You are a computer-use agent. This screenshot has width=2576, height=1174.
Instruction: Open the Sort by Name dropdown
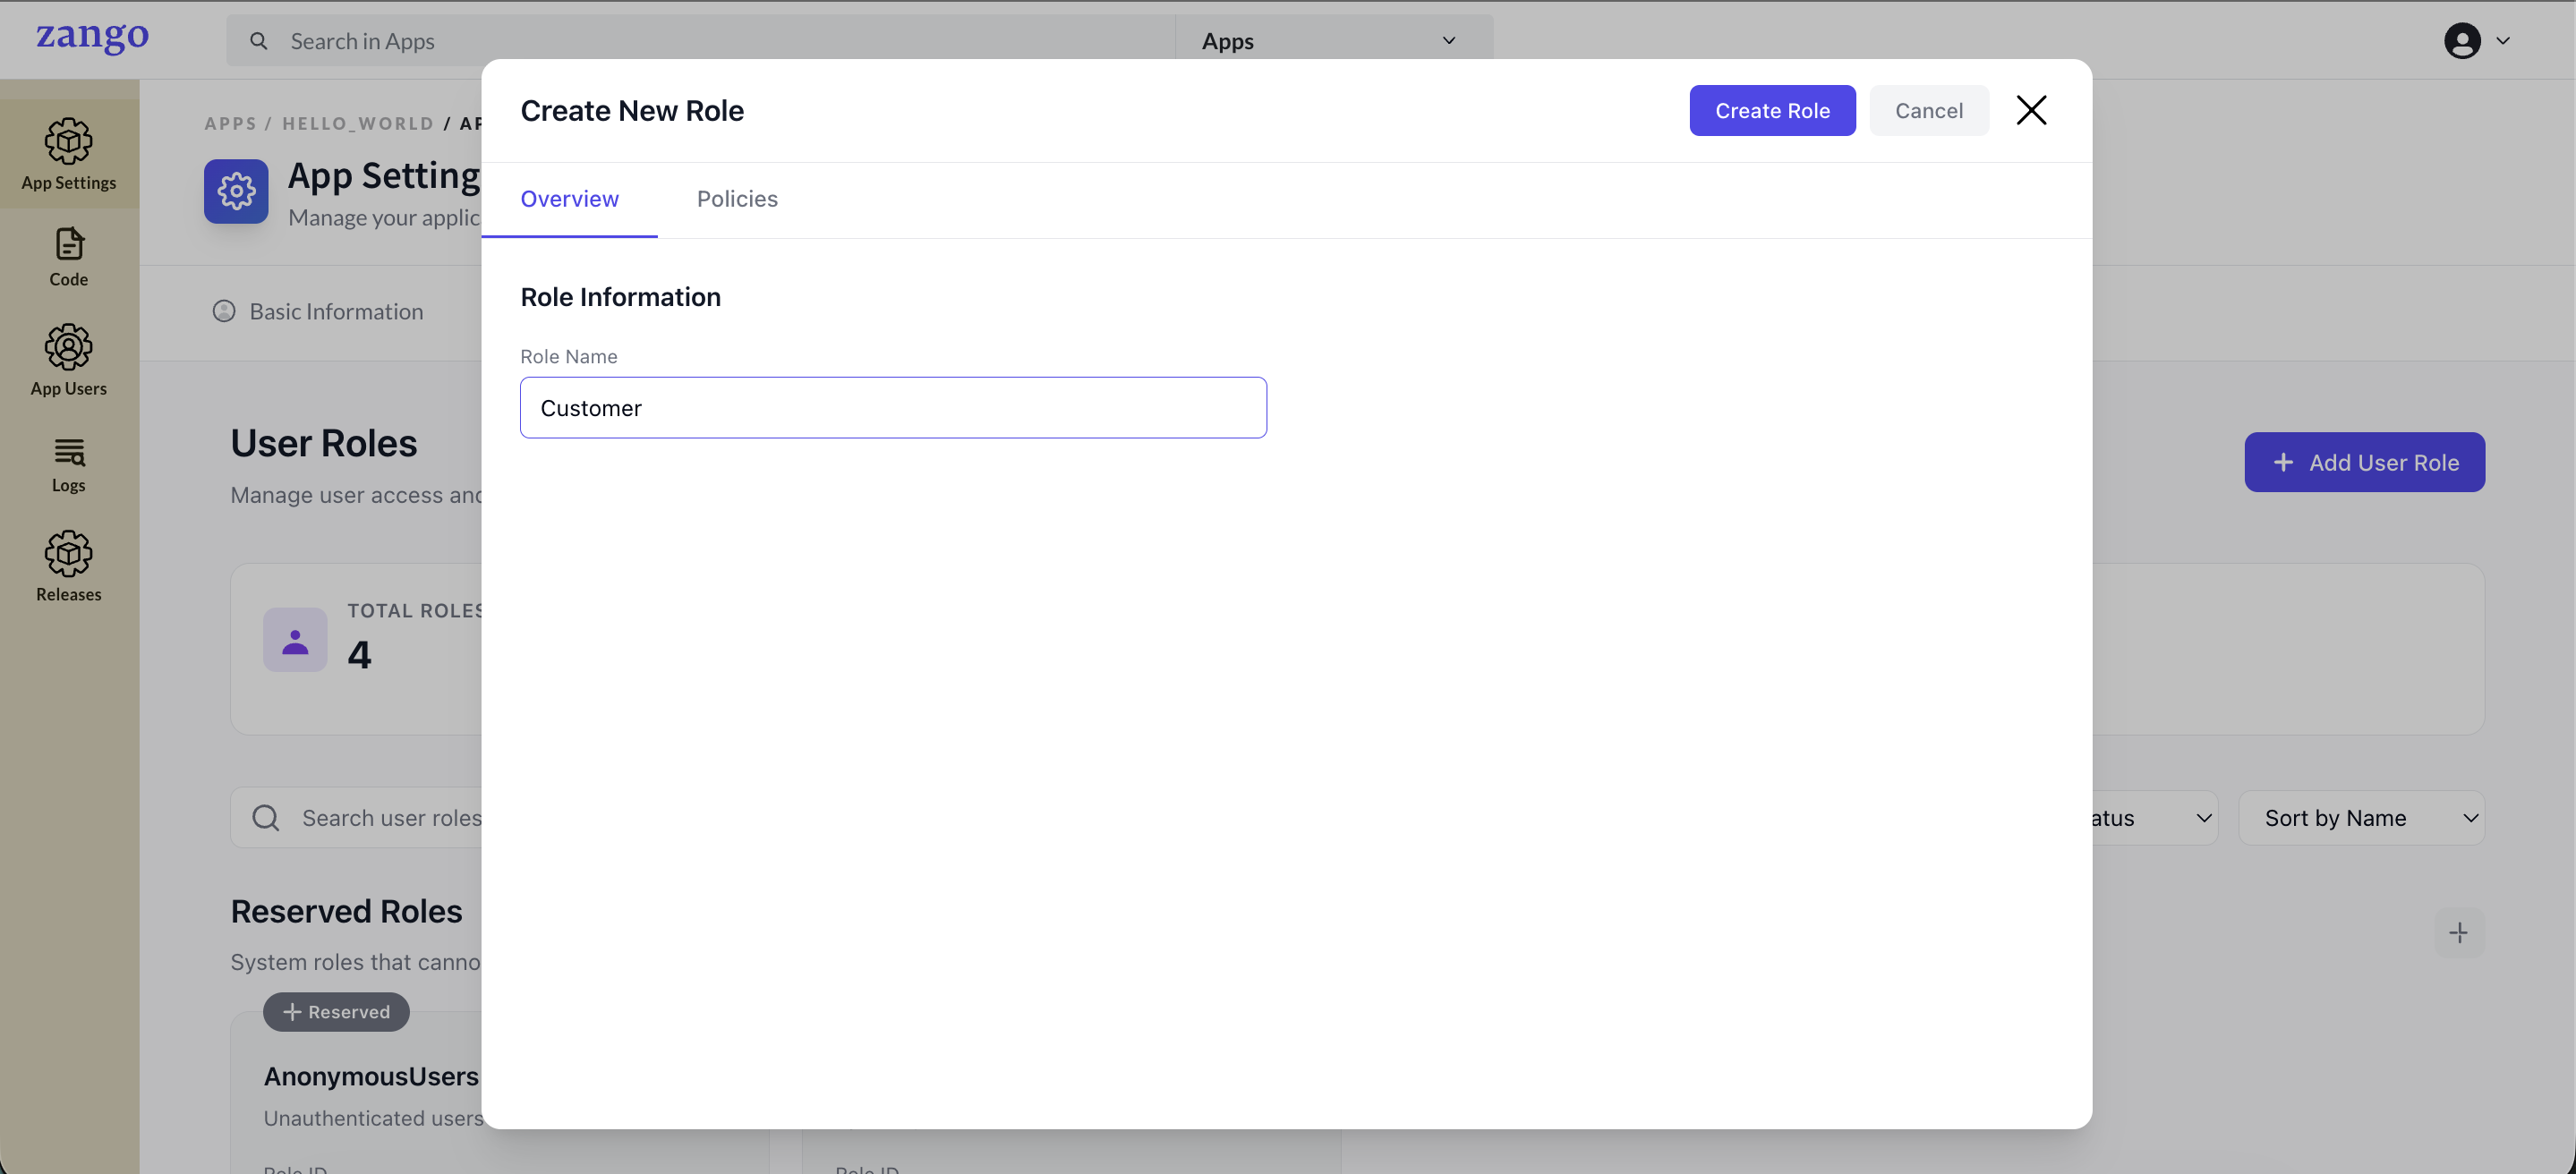[2361, 818]
